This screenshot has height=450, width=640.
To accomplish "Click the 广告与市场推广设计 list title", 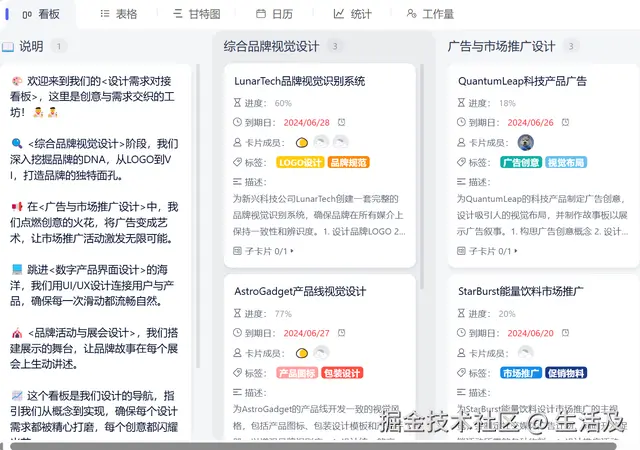I will (501, 46).
